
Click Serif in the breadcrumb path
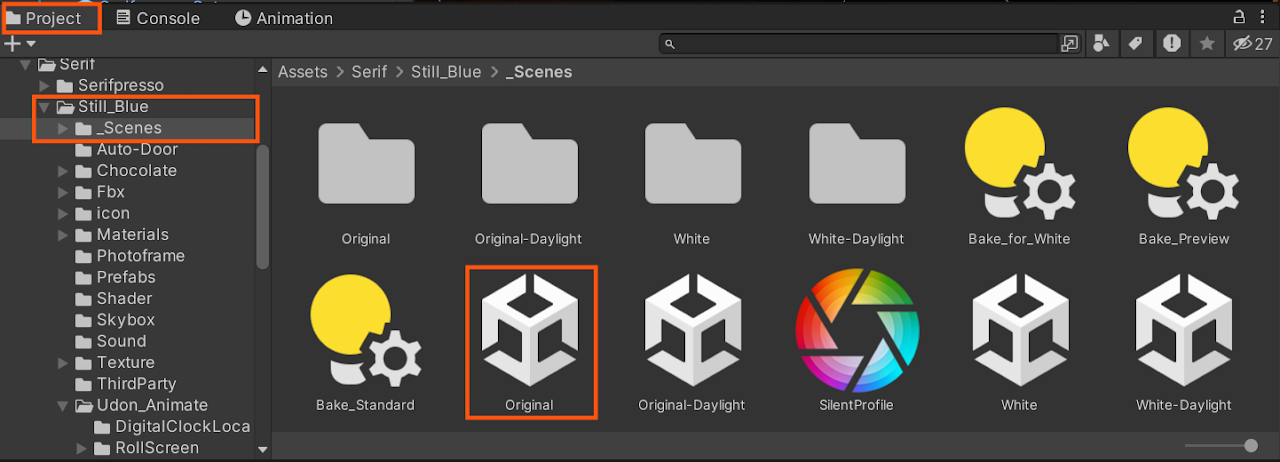pyautogui.click(x=368, y=72)
